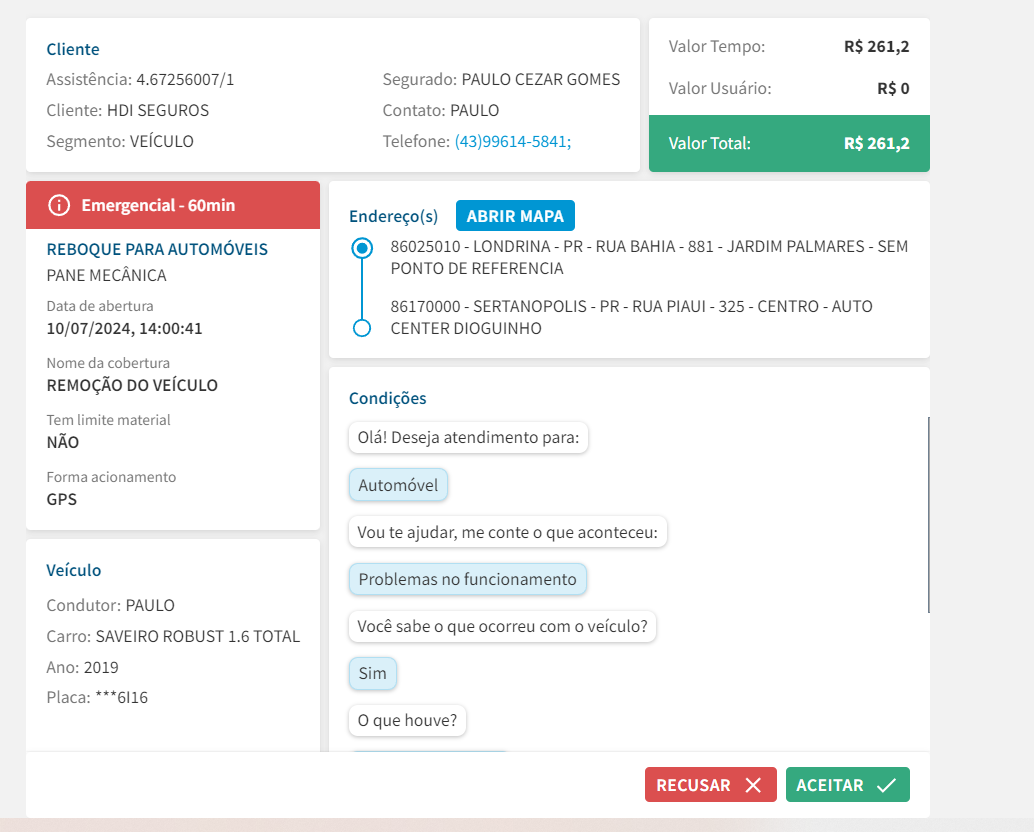Click the info icon in Emergencial banner
Screen dimensions: 1034x832
click(x=59, y=205)
